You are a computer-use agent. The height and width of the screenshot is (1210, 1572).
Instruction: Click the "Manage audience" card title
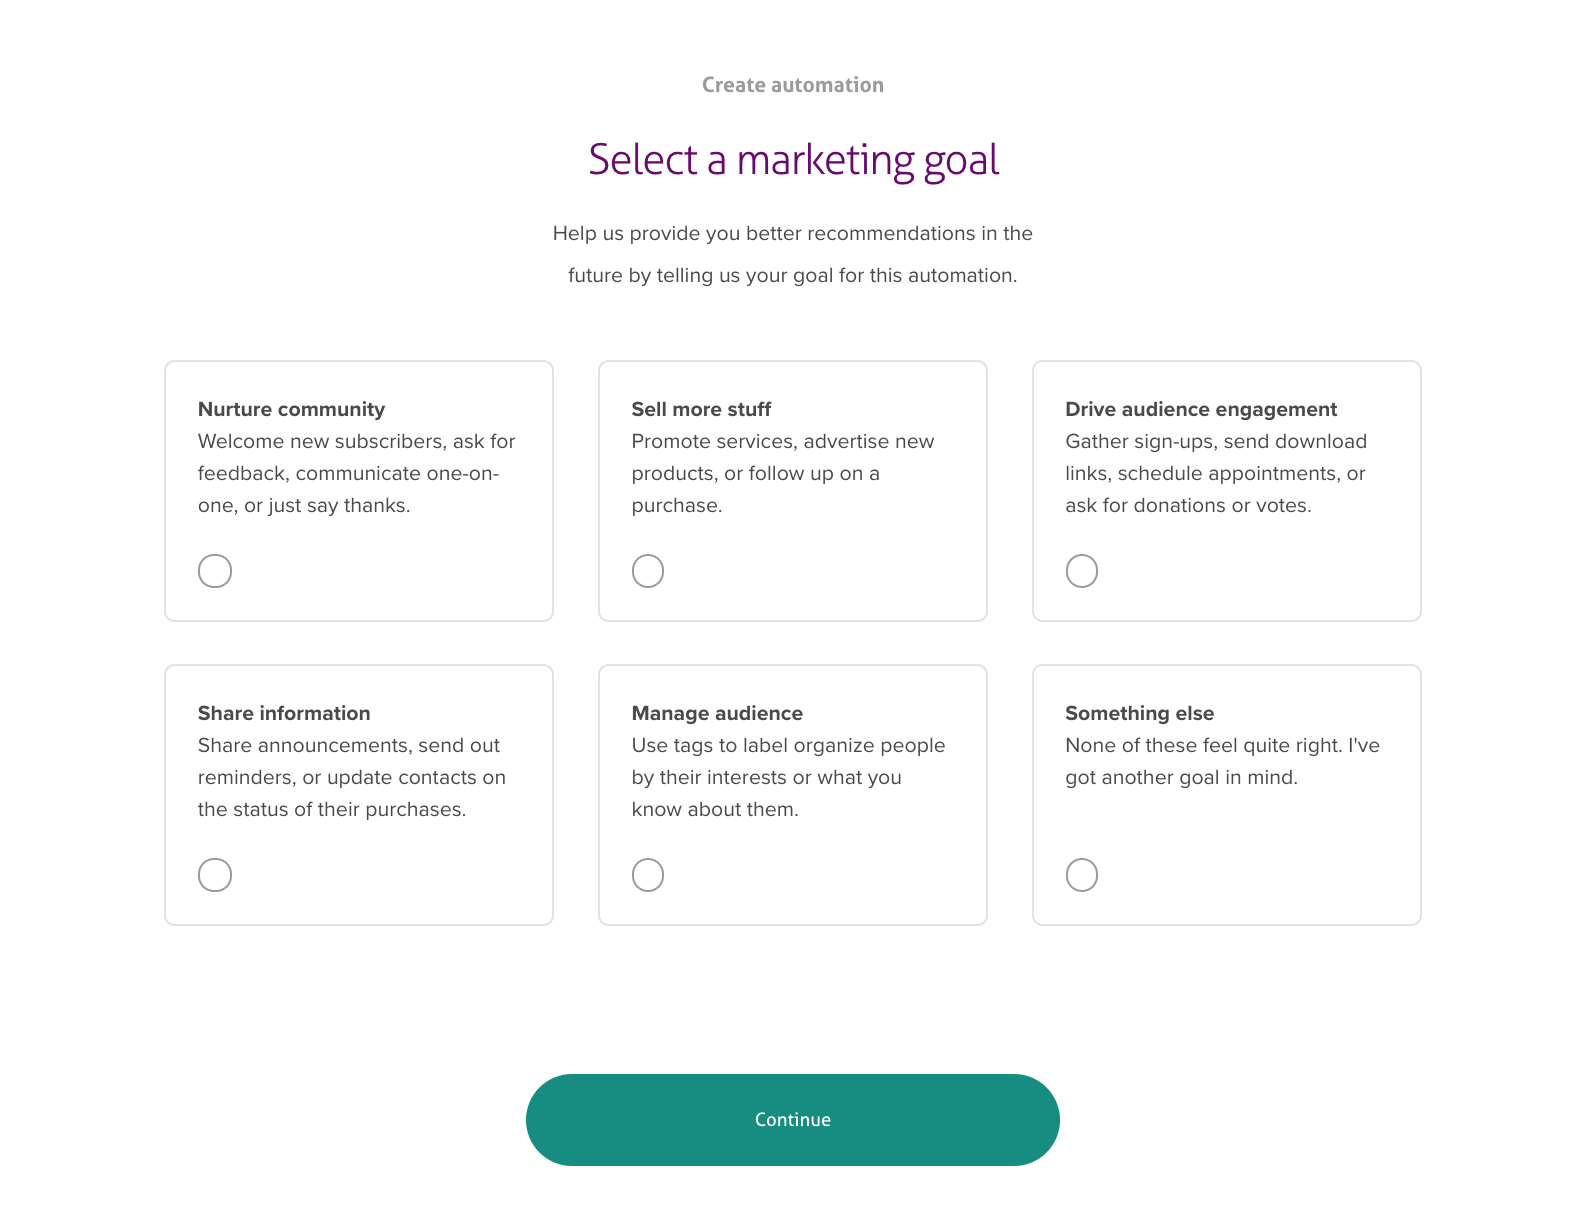point(717,713)
